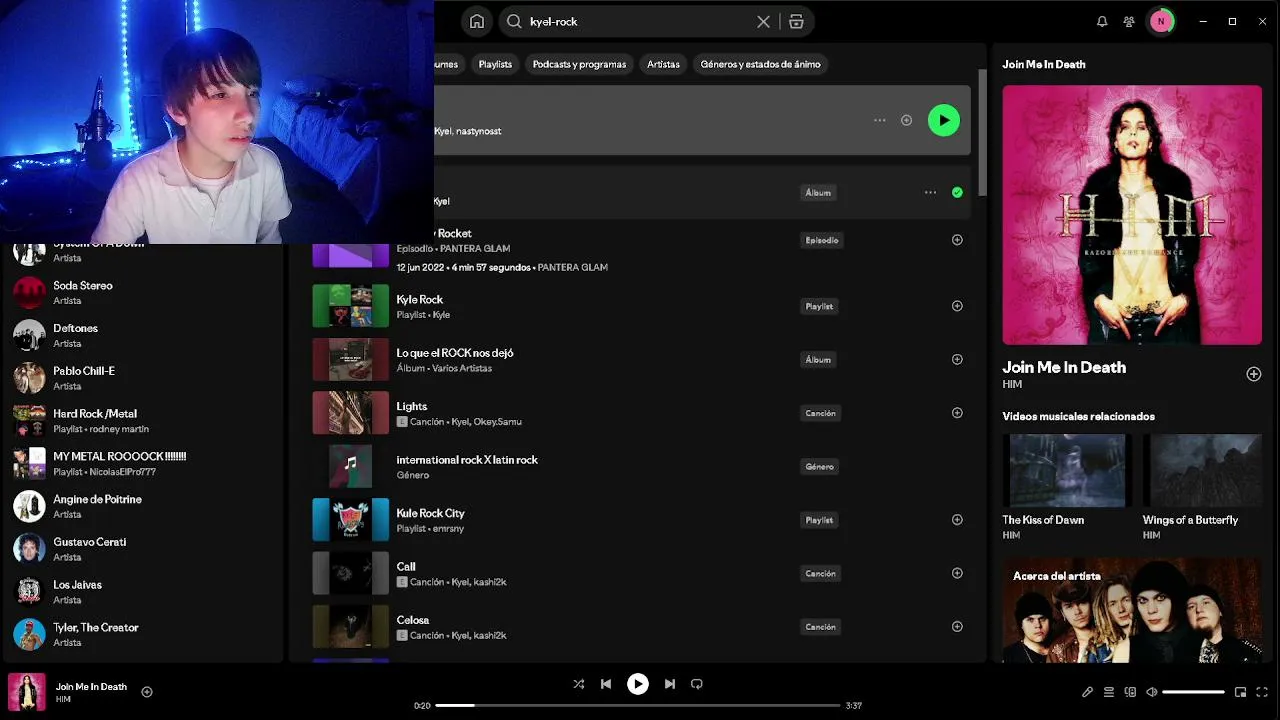
Task: Open Pablo Chill-E in the library
Action: pos(142,378)
